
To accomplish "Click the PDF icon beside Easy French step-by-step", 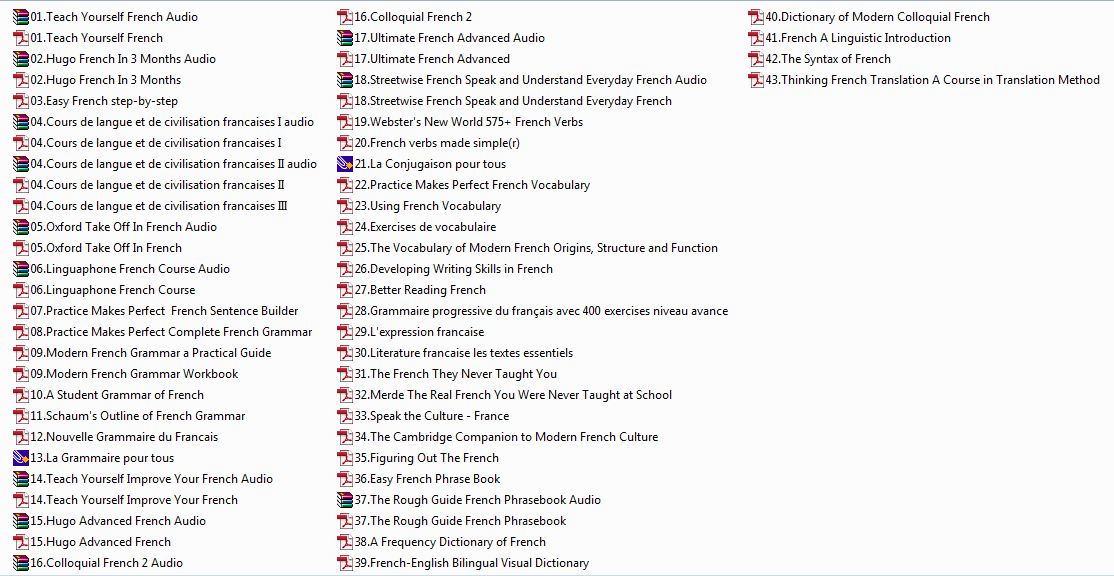I will [x=21, y=101].
